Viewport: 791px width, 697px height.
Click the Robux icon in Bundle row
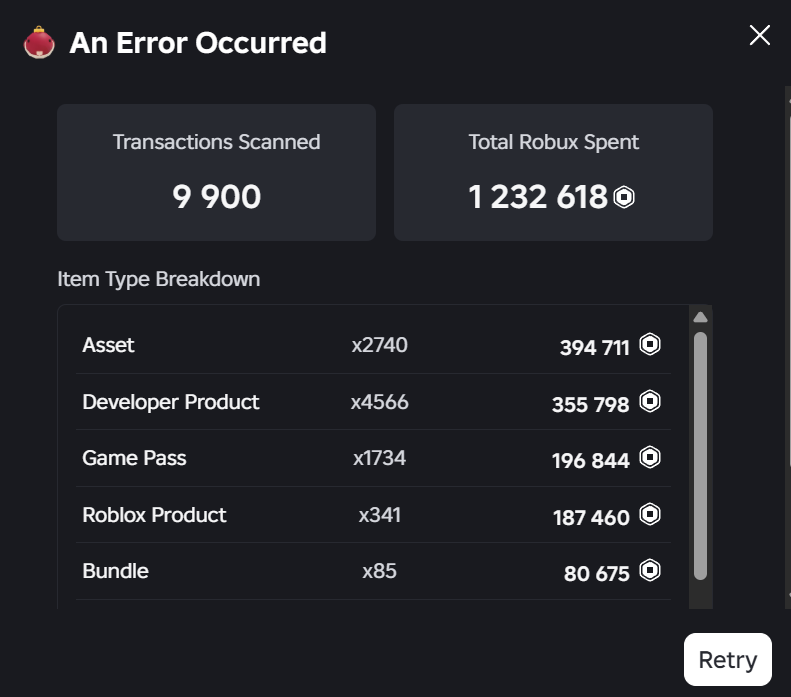[x=650, y=571]
